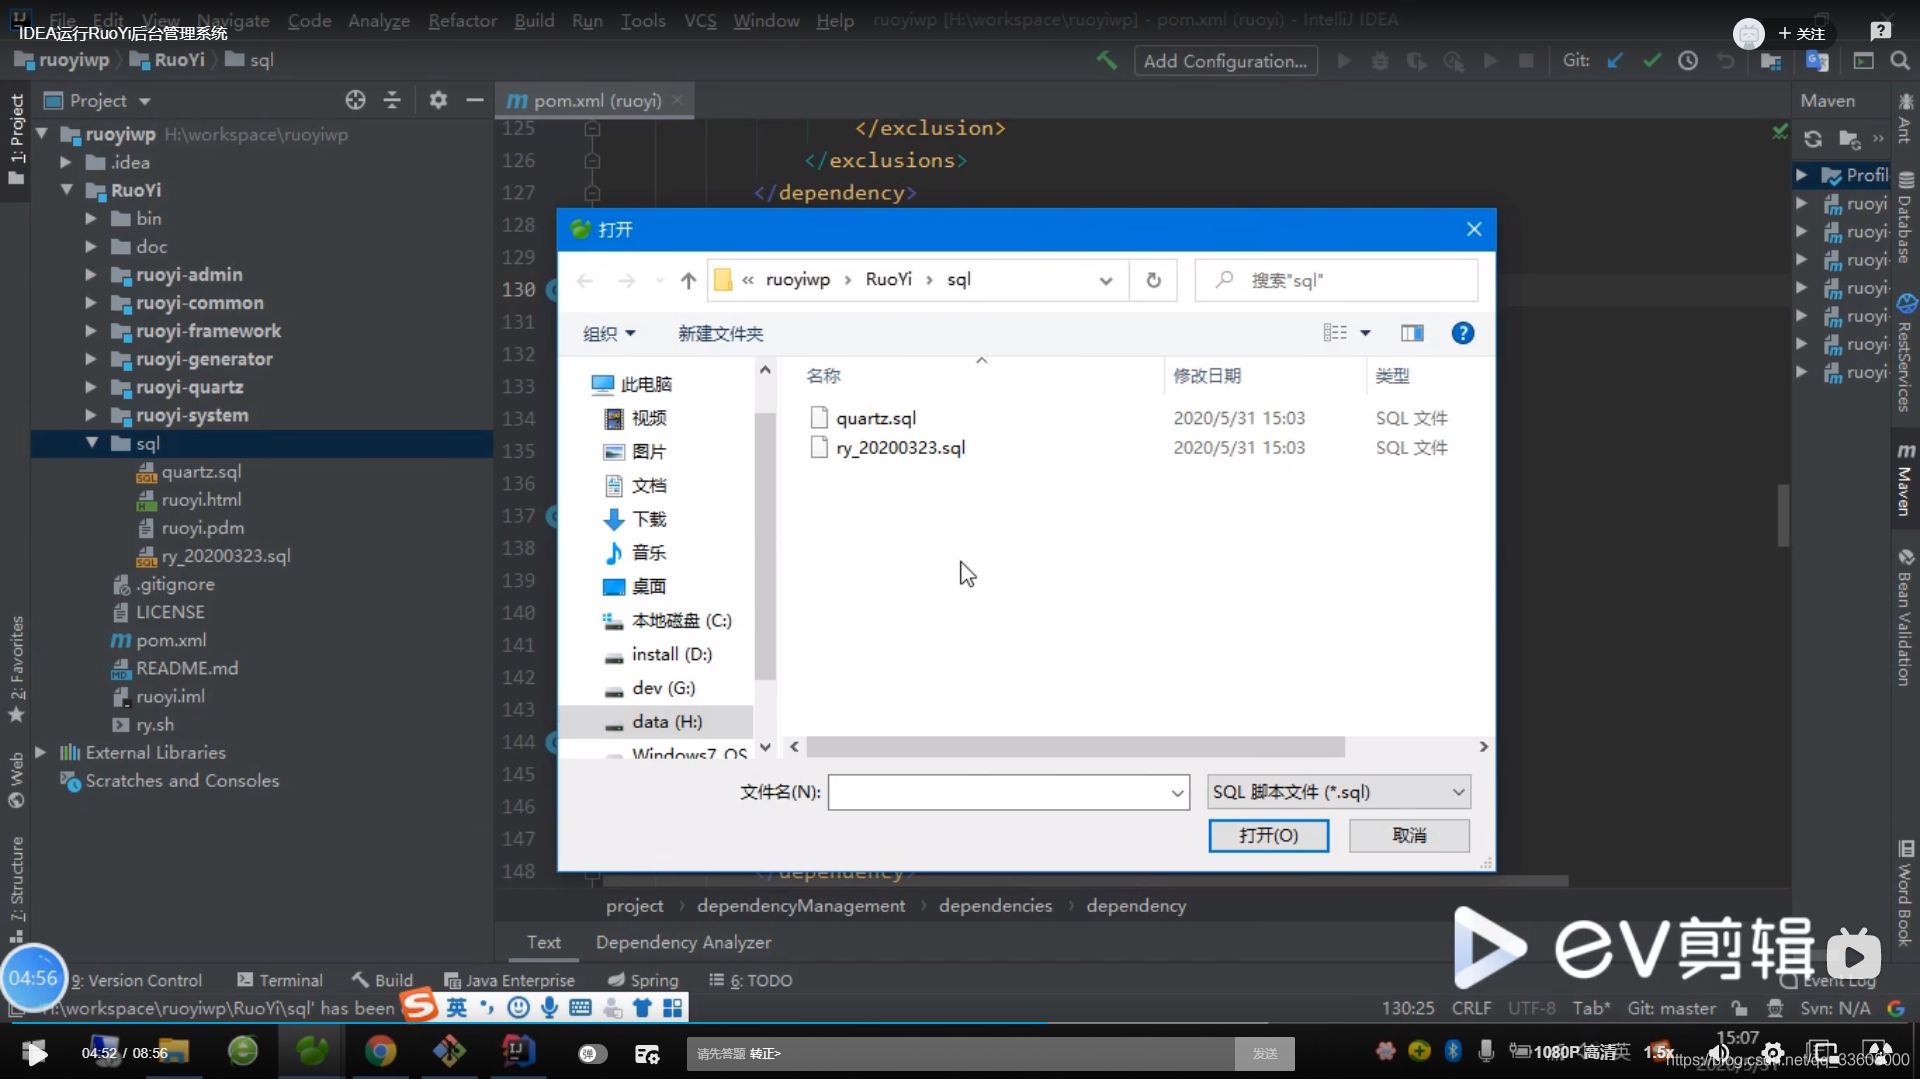Switch to Dependency Analyzer tab

click(683, 942)
